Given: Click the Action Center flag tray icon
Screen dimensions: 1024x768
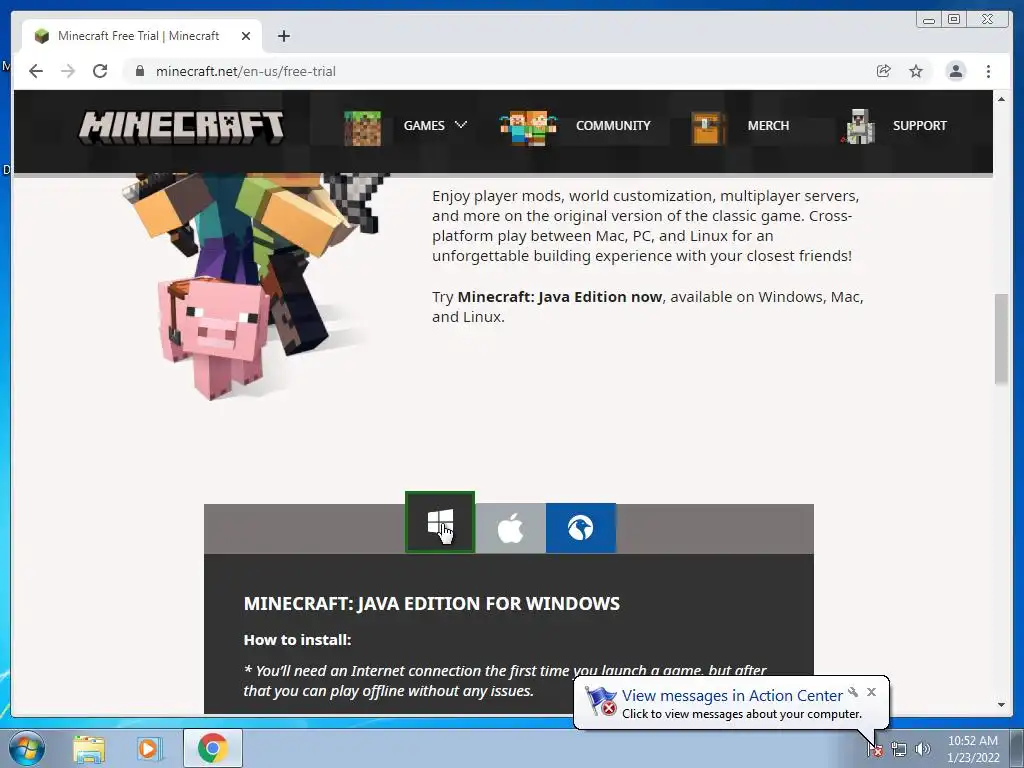Looking at the screenshot, I should (874, 750).
